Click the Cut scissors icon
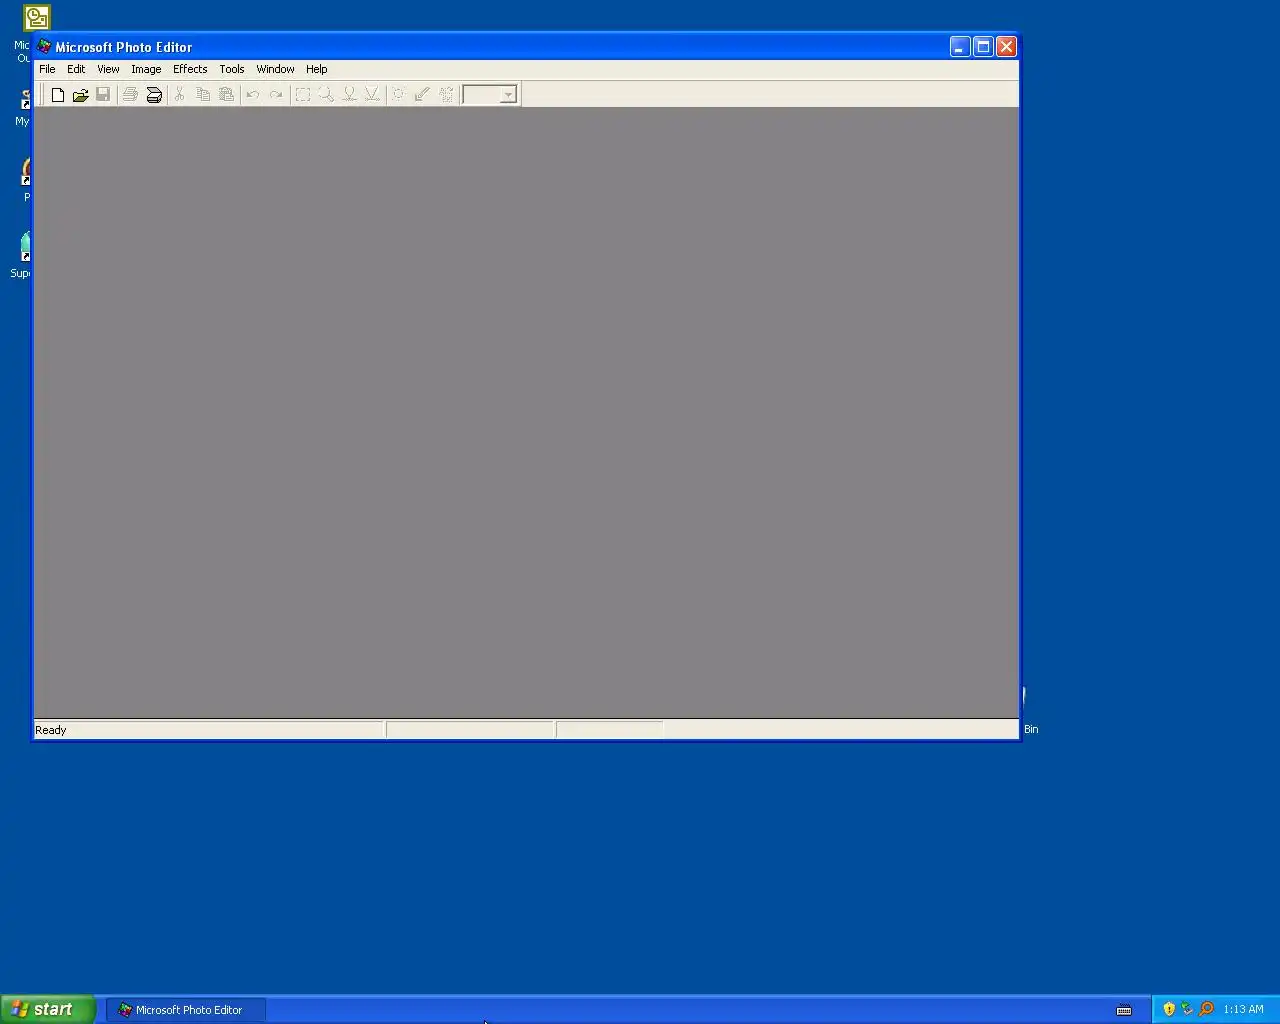 tap(180, 95)
